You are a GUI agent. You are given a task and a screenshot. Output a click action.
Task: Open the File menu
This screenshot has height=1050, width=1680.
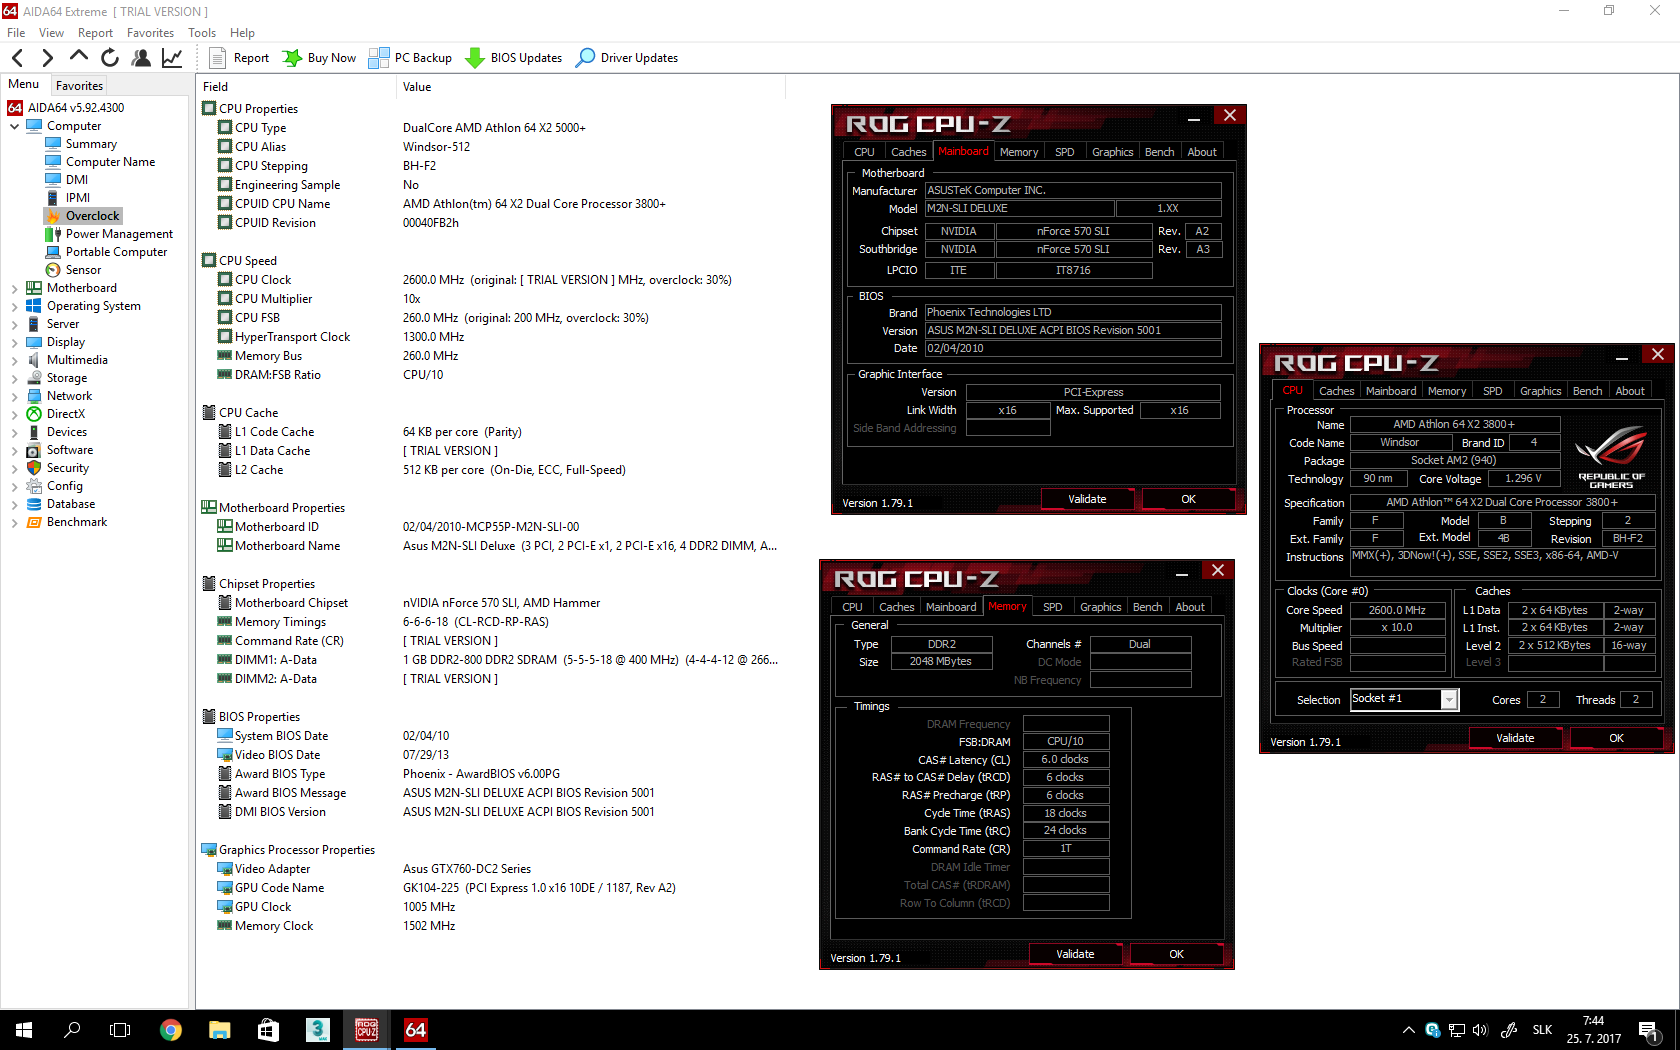pyautogui.click(x=16, y=33)
